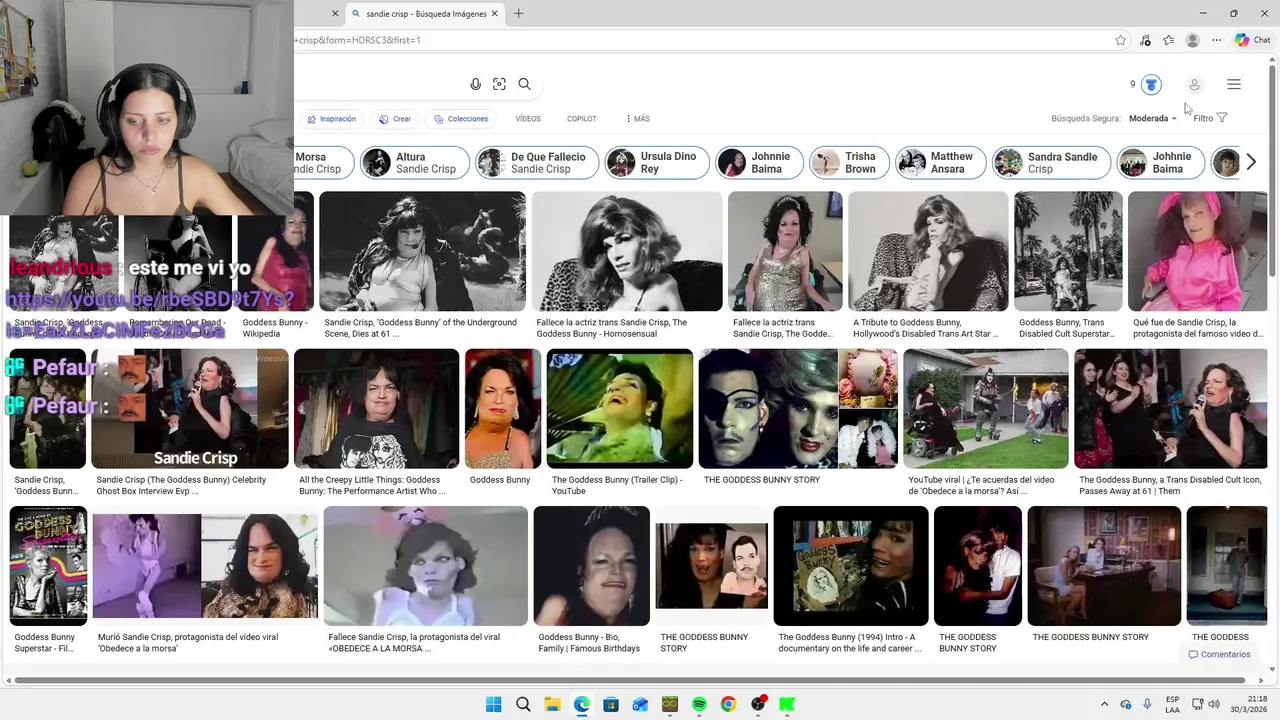This screenshot has height=720, width=1280.
Task: Open 'Goddess Bunny, Trans Disabled Cult Superstar' image
Action: (1068, 251)
